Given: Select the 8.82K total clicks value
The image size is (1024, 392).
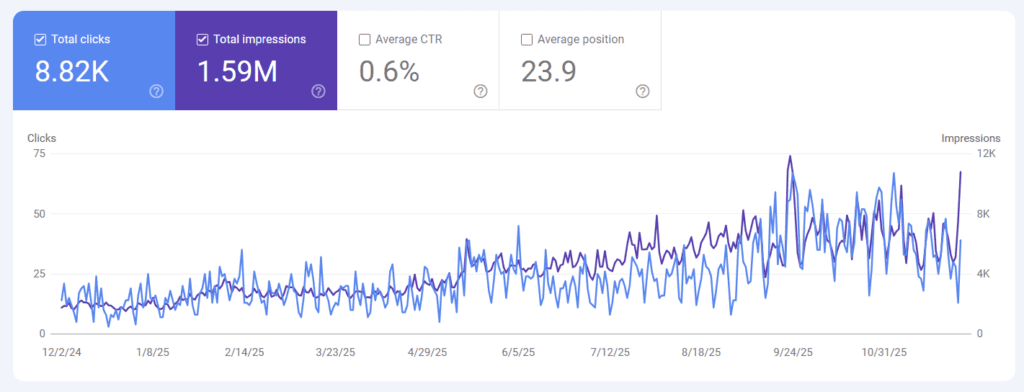Looking at the screenshot, I should click(x=72, y=71).
